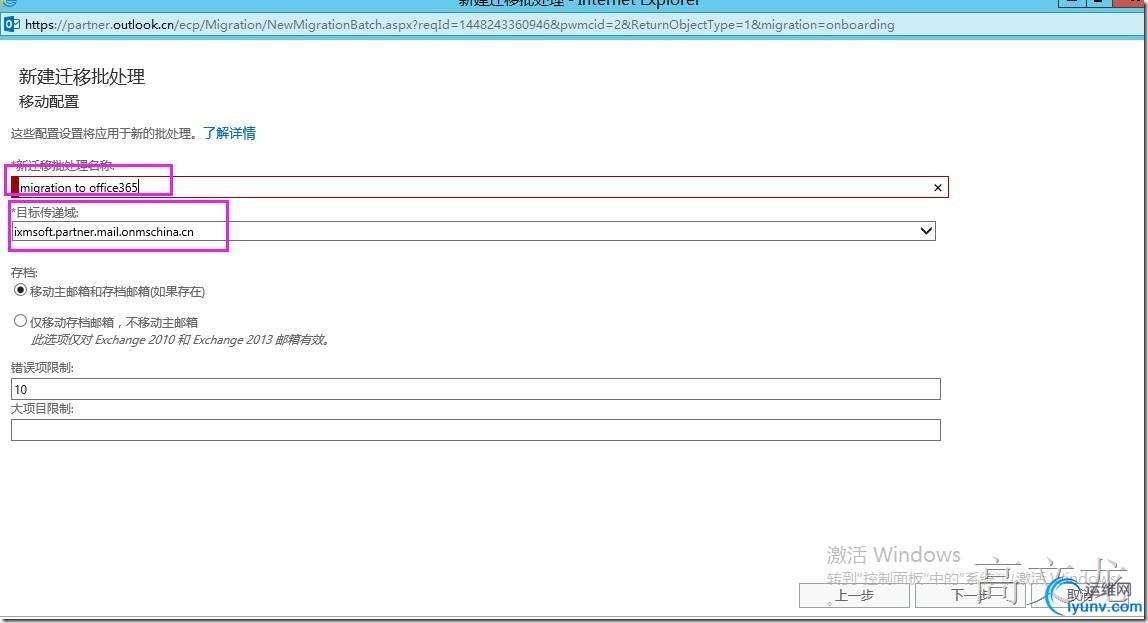Focus the 'migration to office365' name field

[480, 187]
